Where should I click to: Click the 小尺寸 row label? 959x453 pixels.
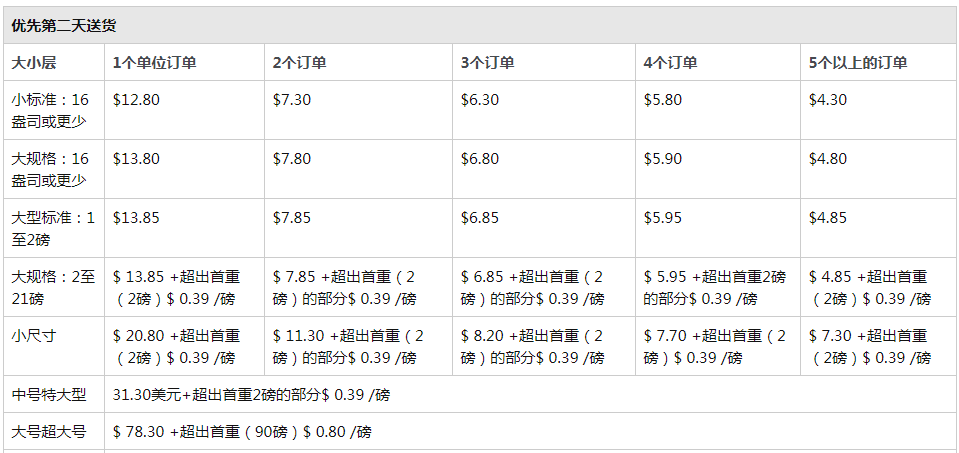pyautogui.click(x=33, y=336)
